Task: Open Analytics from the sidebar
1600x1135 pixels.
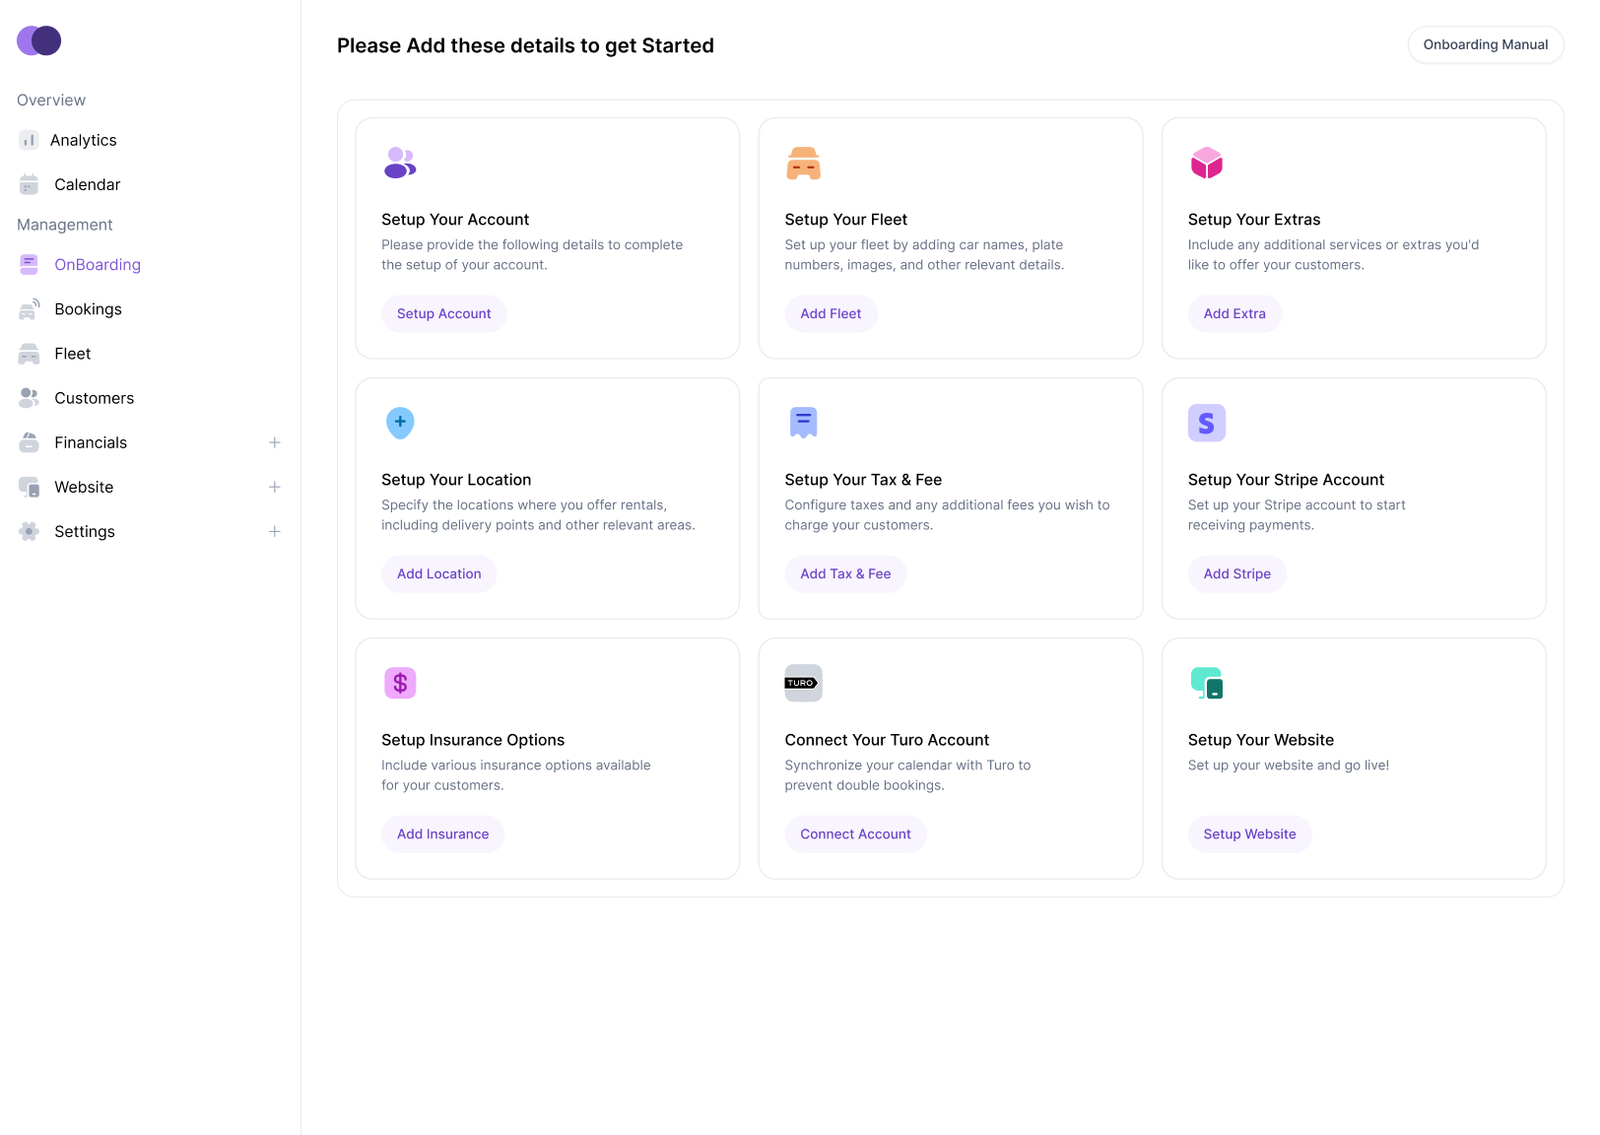Action: (x=83, y=140)
